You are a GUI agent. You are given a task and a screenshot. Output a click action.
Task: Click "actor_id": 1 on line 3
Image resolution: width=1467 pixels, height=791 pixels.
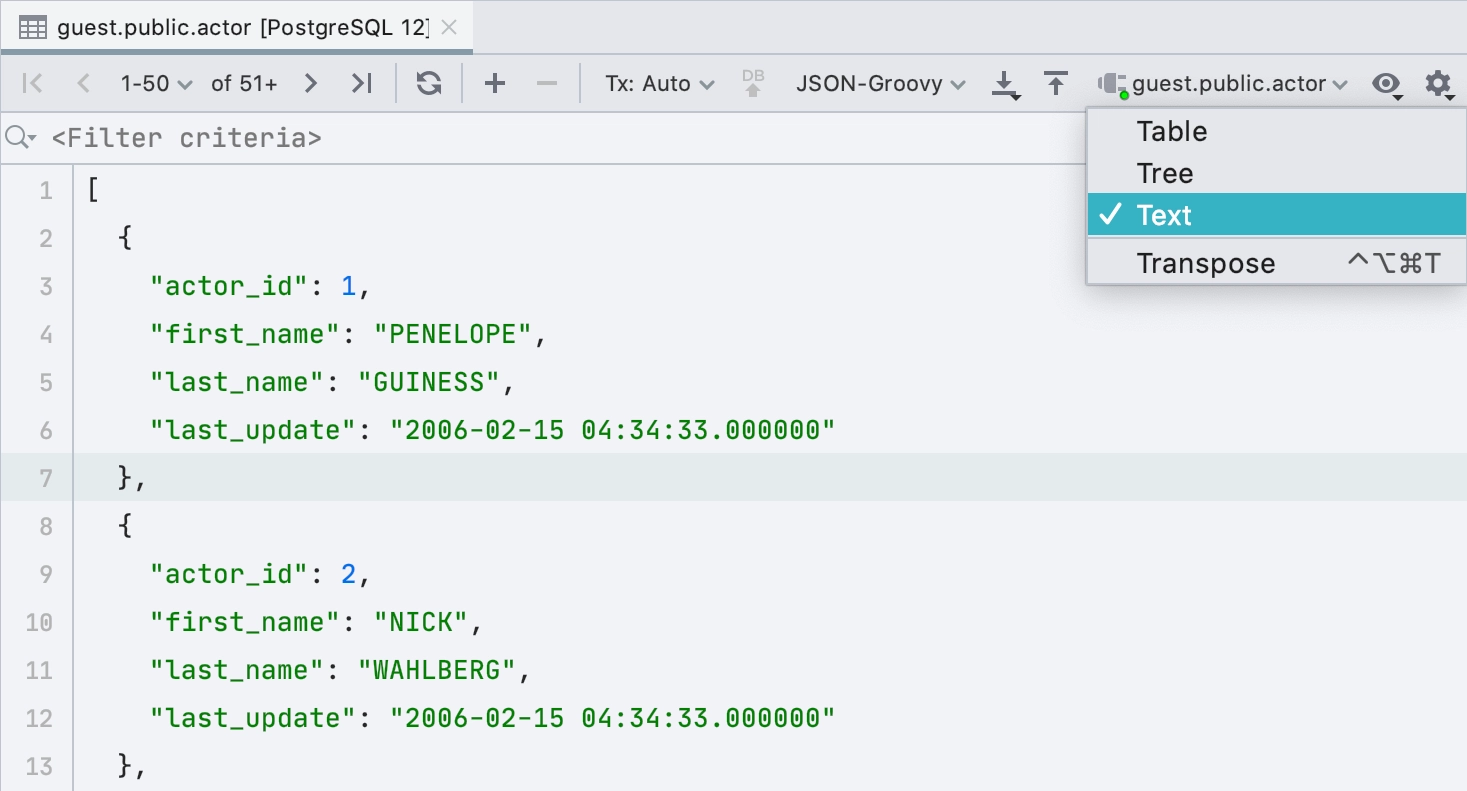260,286
